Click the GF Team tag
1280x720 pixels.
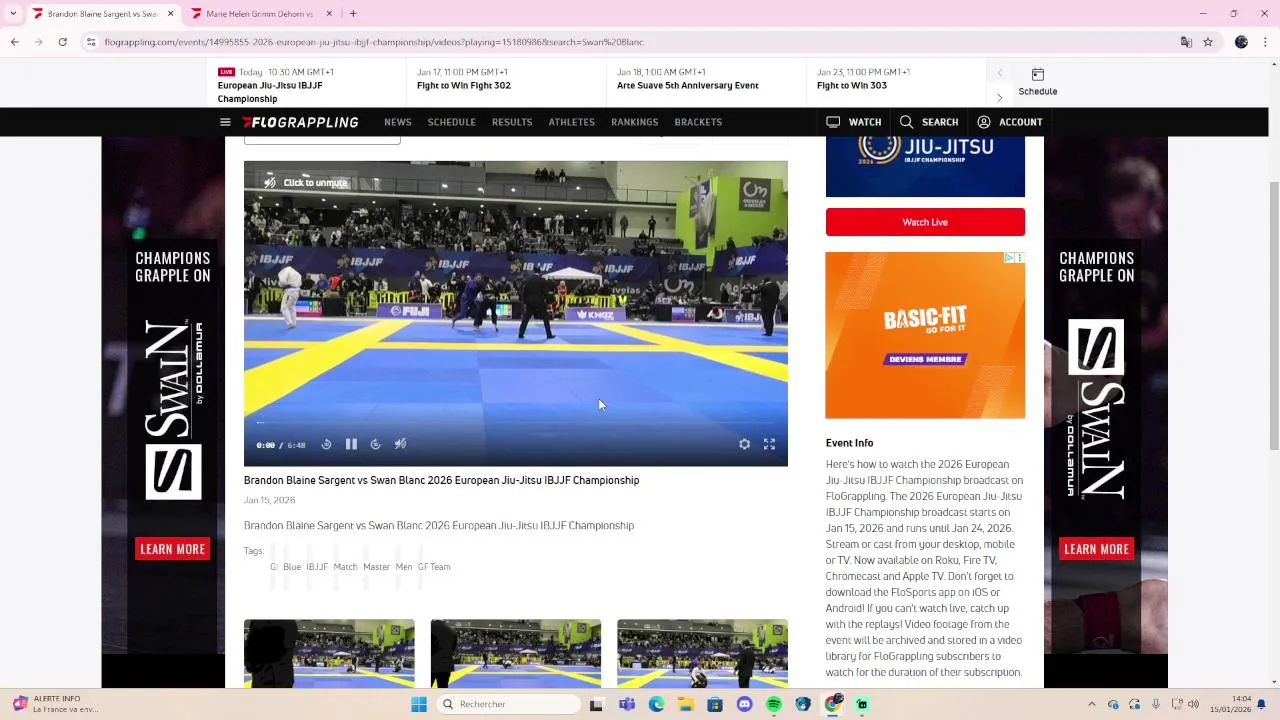click(434, 567)
